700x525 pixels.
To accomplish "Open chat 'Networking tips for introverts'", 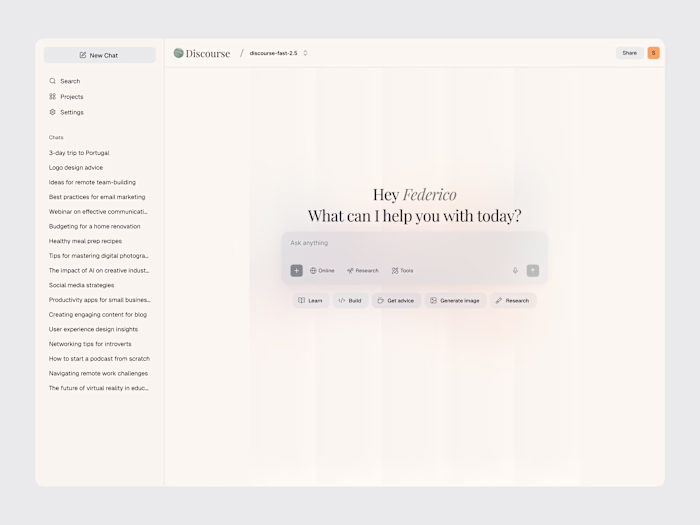I will pos(90,344).
